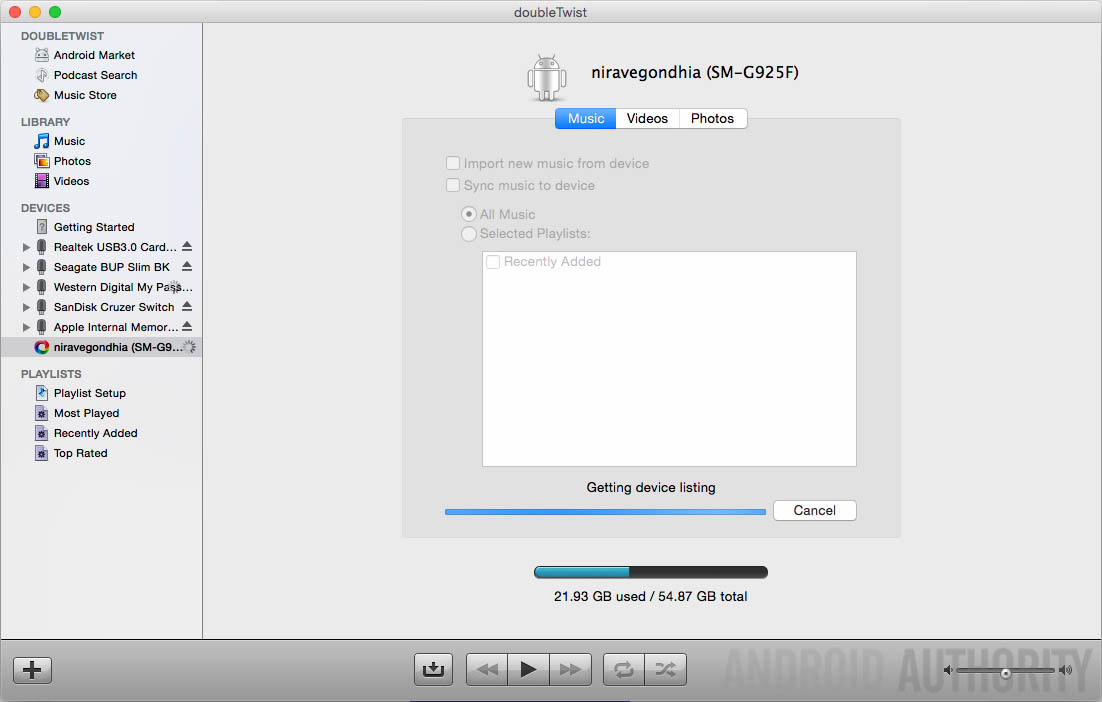The height and width of the screenshot is (702, 1102).
Task: Open the Podcast Search icon
Action: [x=41, y=75]
